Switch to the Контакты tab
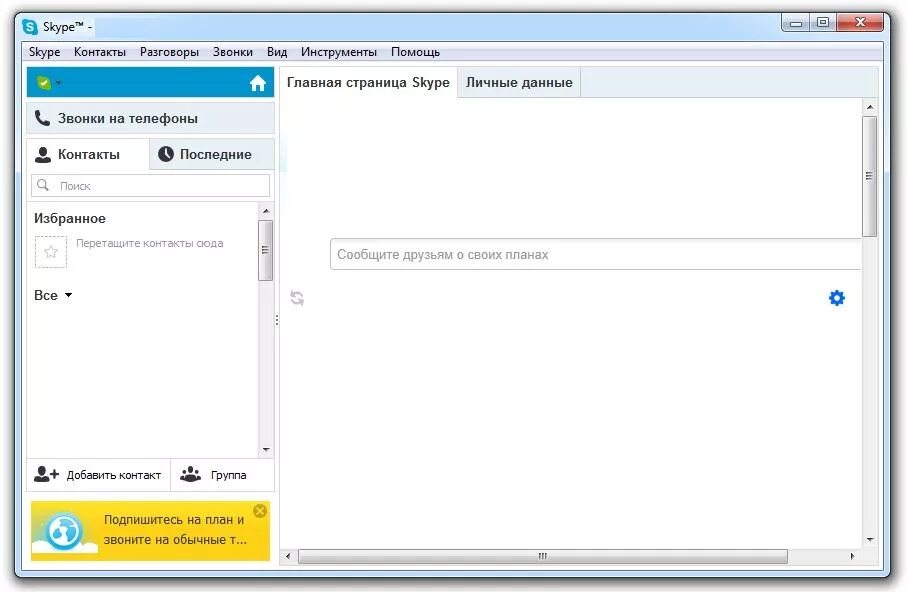The width and height of the screenshot is (908, 592). click(x=88, y=154)
